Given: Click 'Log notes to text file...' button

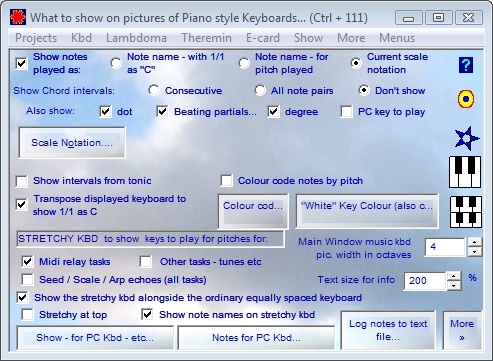Looking at the screenshot, I should [x=388, y=330].
